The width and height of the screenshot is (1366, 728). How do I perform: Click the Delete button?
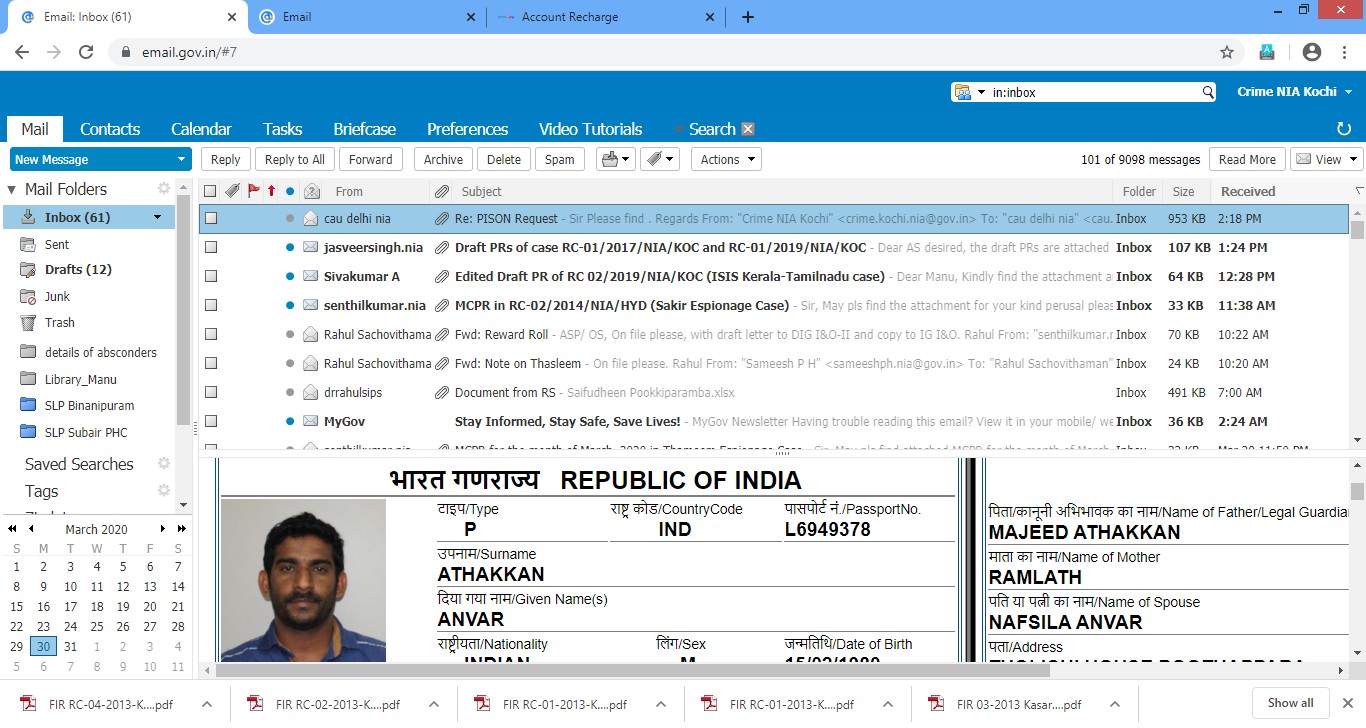[x=504, y=159]
